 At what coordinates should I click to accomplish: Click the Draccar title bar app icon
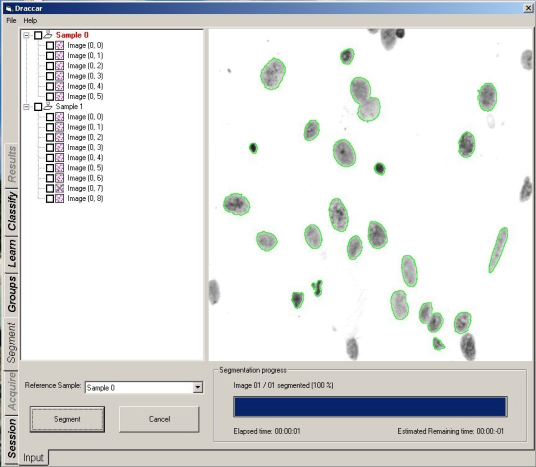tap(9, 8)
